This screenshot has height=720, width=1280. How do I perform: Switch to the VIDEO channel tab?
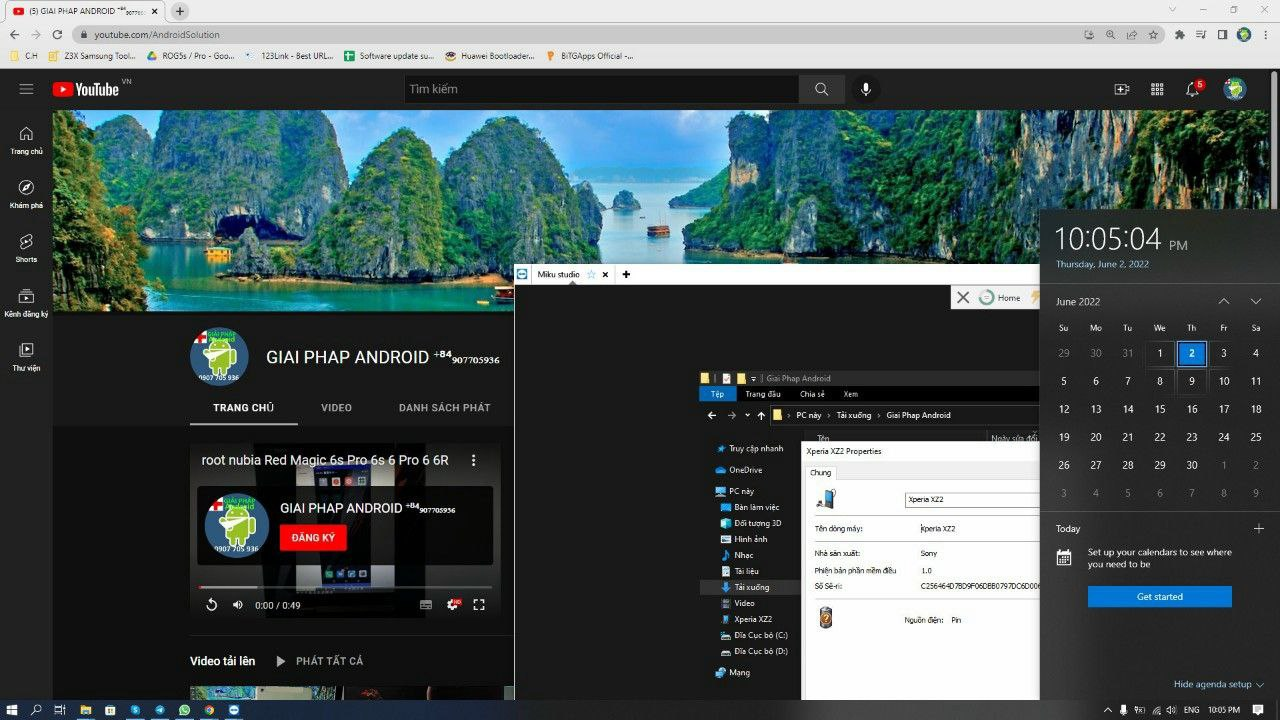tap(336, 408)
